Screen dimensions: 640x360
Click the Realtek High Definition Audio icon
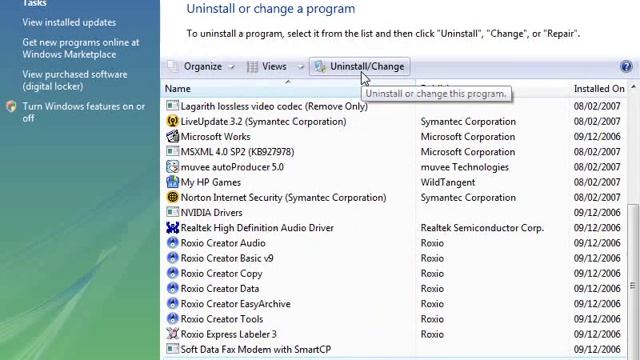coord(172,228)
